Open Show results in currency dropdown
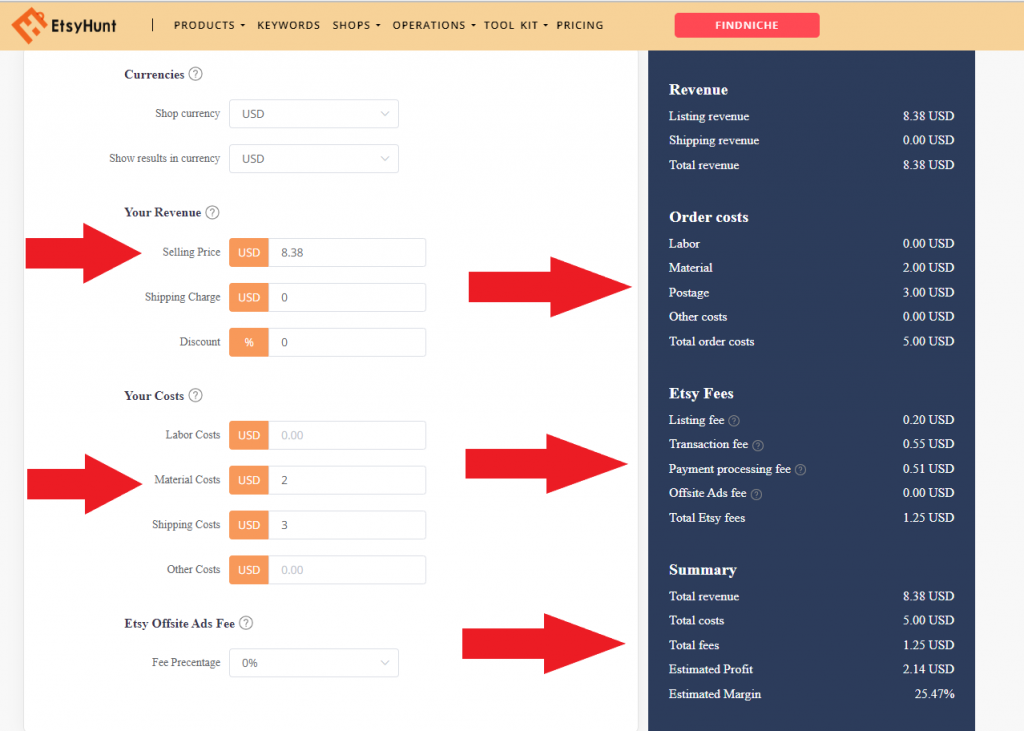1024x731 pixels. click(313, 159)
